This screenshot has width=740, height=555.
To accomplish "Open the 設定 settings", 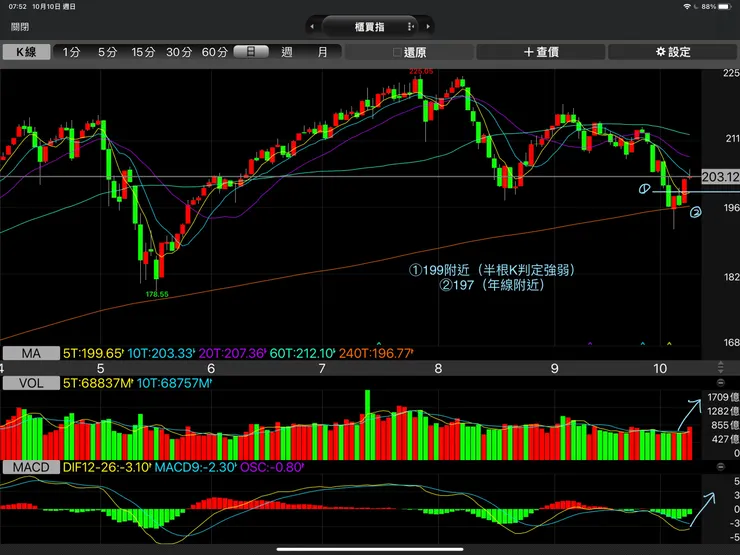I will 673,52.
